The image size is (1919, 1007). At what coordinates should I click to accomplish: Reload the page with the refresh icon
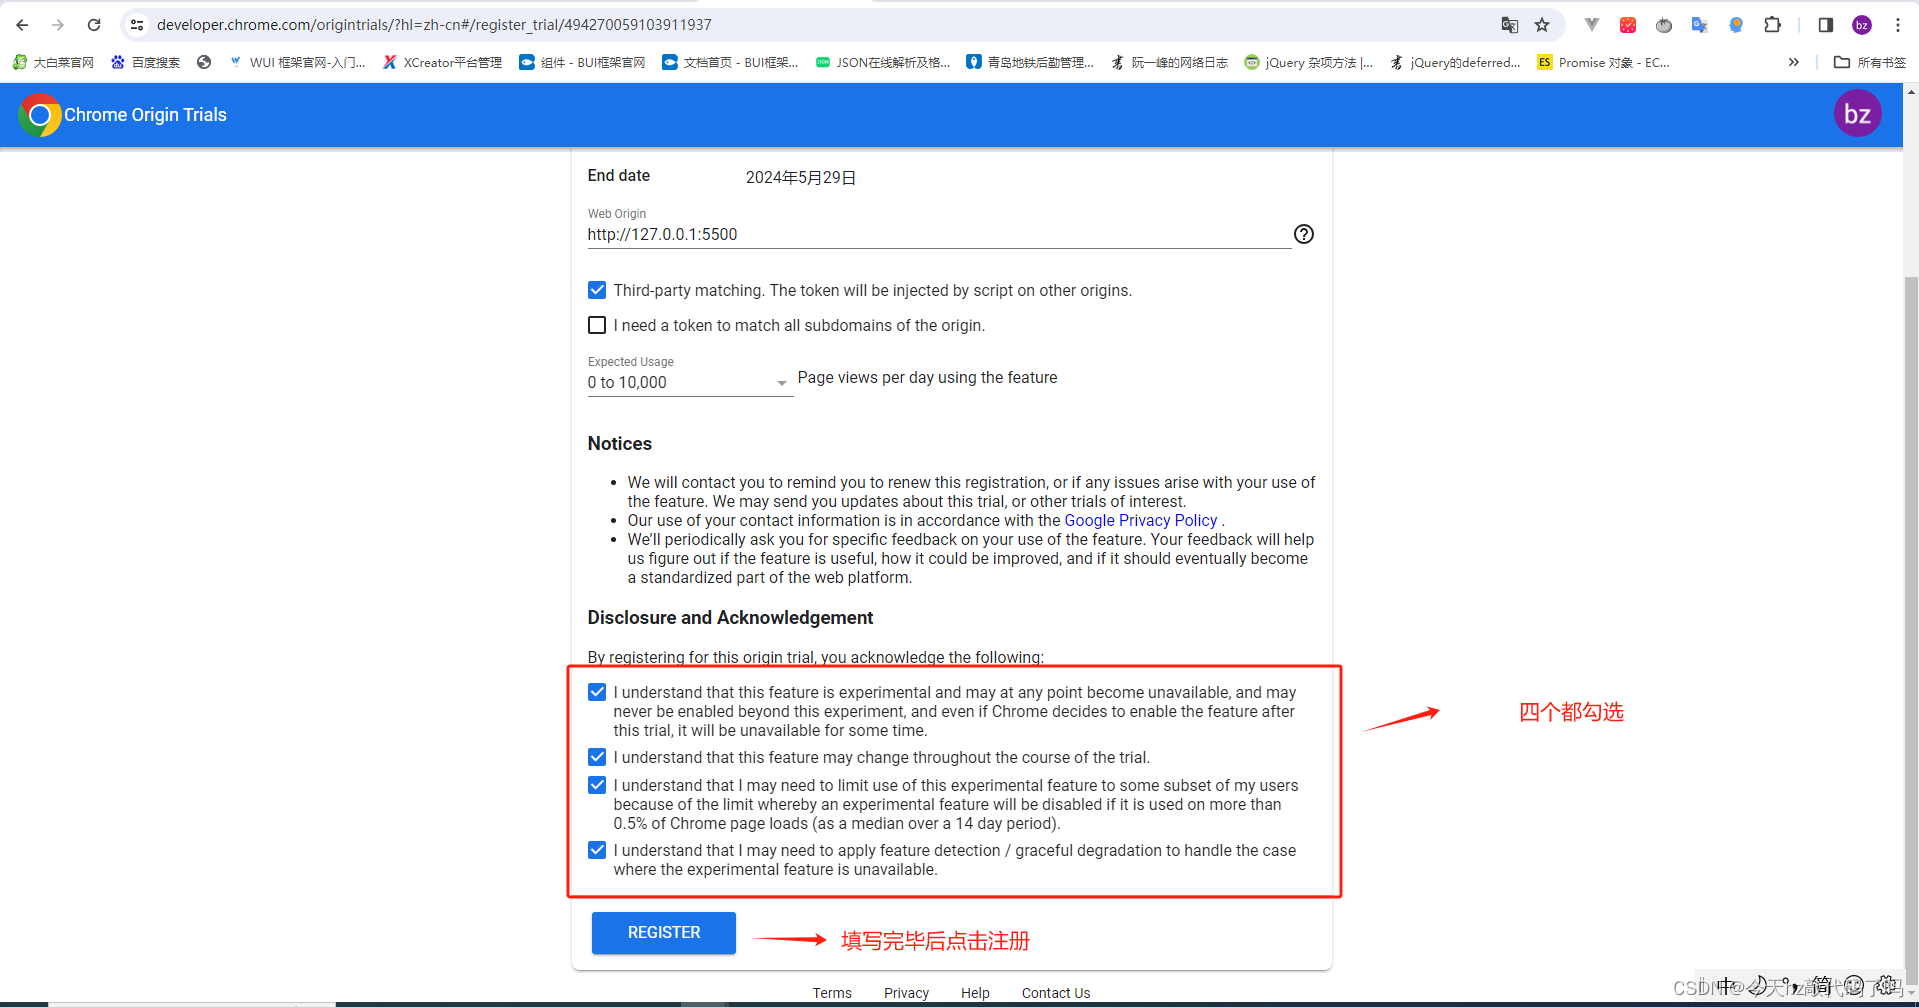coord(94,24)
